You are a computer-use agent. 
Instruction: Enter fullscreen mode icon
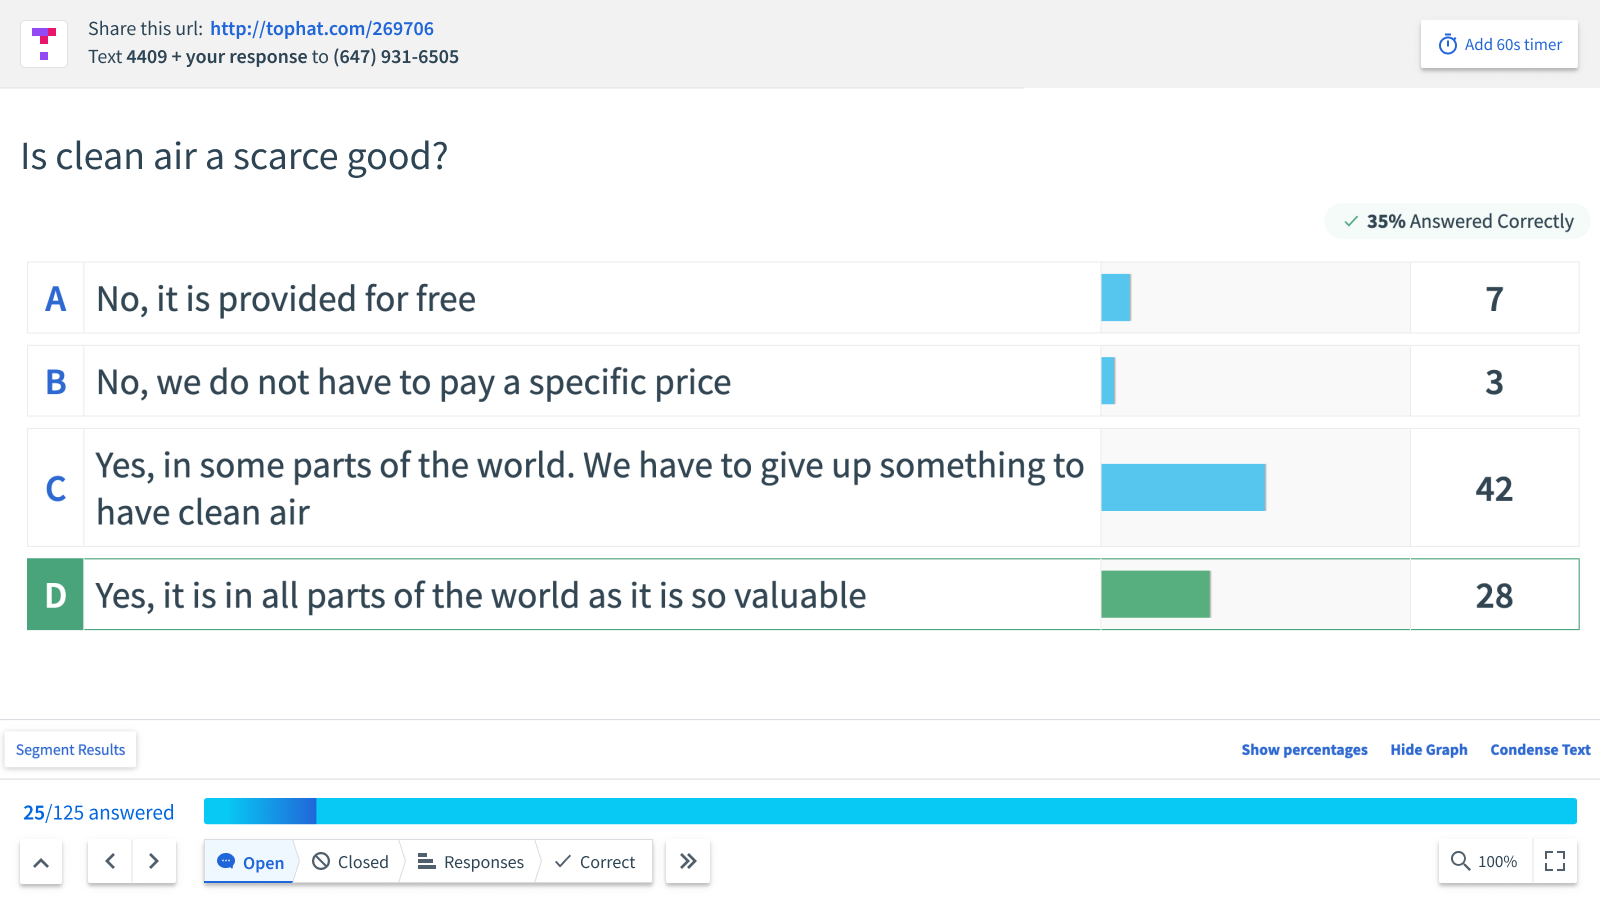click(1555, 861)
